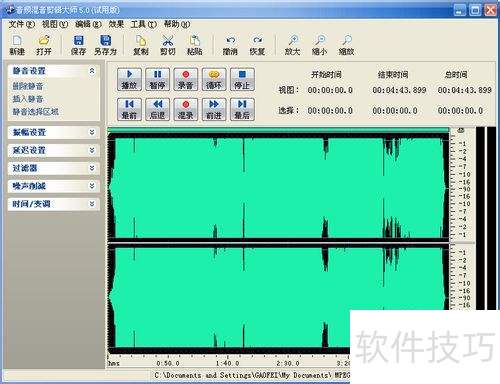Choose the 另存为 (Save As) icon
This screenshot has width=500, height=384.
tap(105, 45)
